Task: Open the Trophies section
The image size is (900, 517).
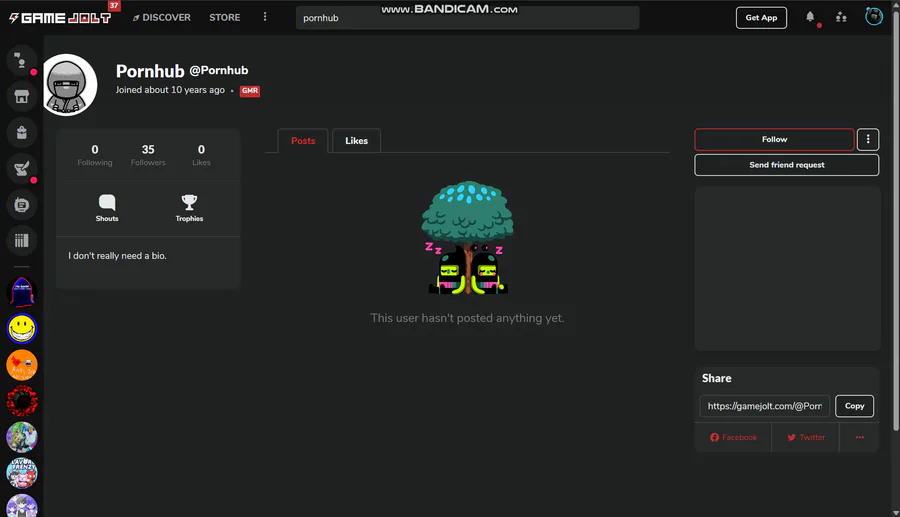Action: pos(189,208)
